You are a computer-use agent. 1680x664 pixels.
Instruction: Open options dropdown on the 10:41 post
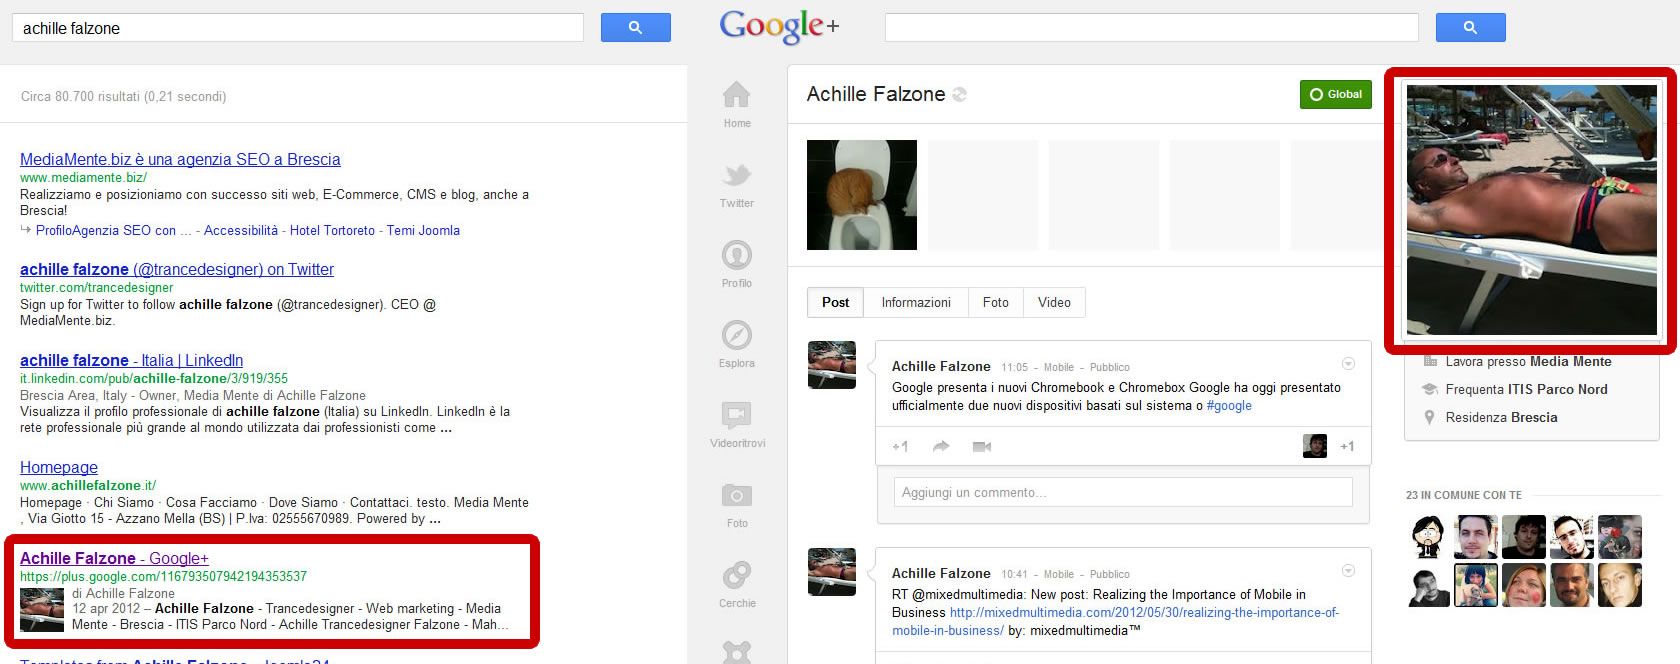1348,571
